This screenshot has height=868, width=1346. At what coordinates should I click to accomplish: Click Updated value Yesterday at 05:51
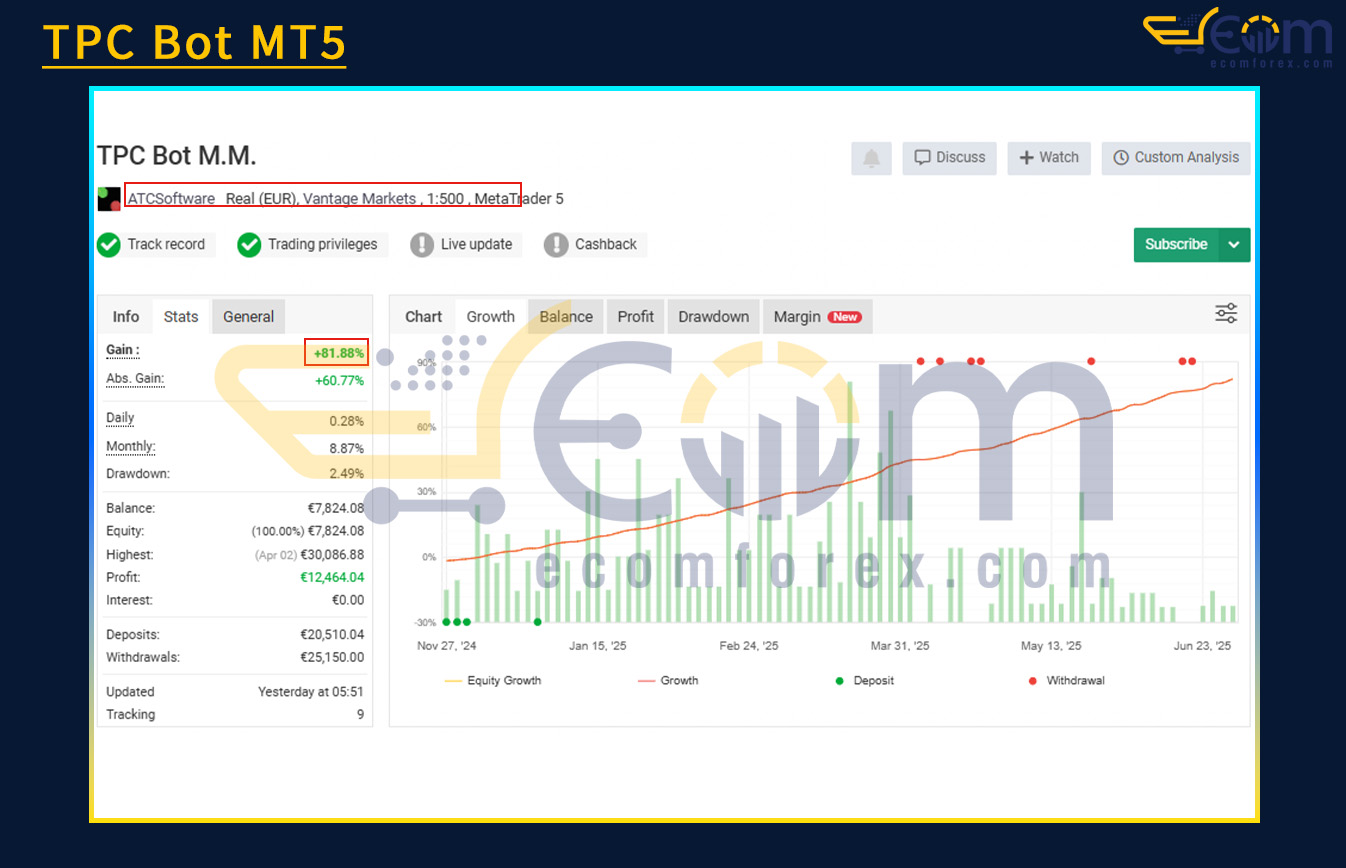[311, 692]
